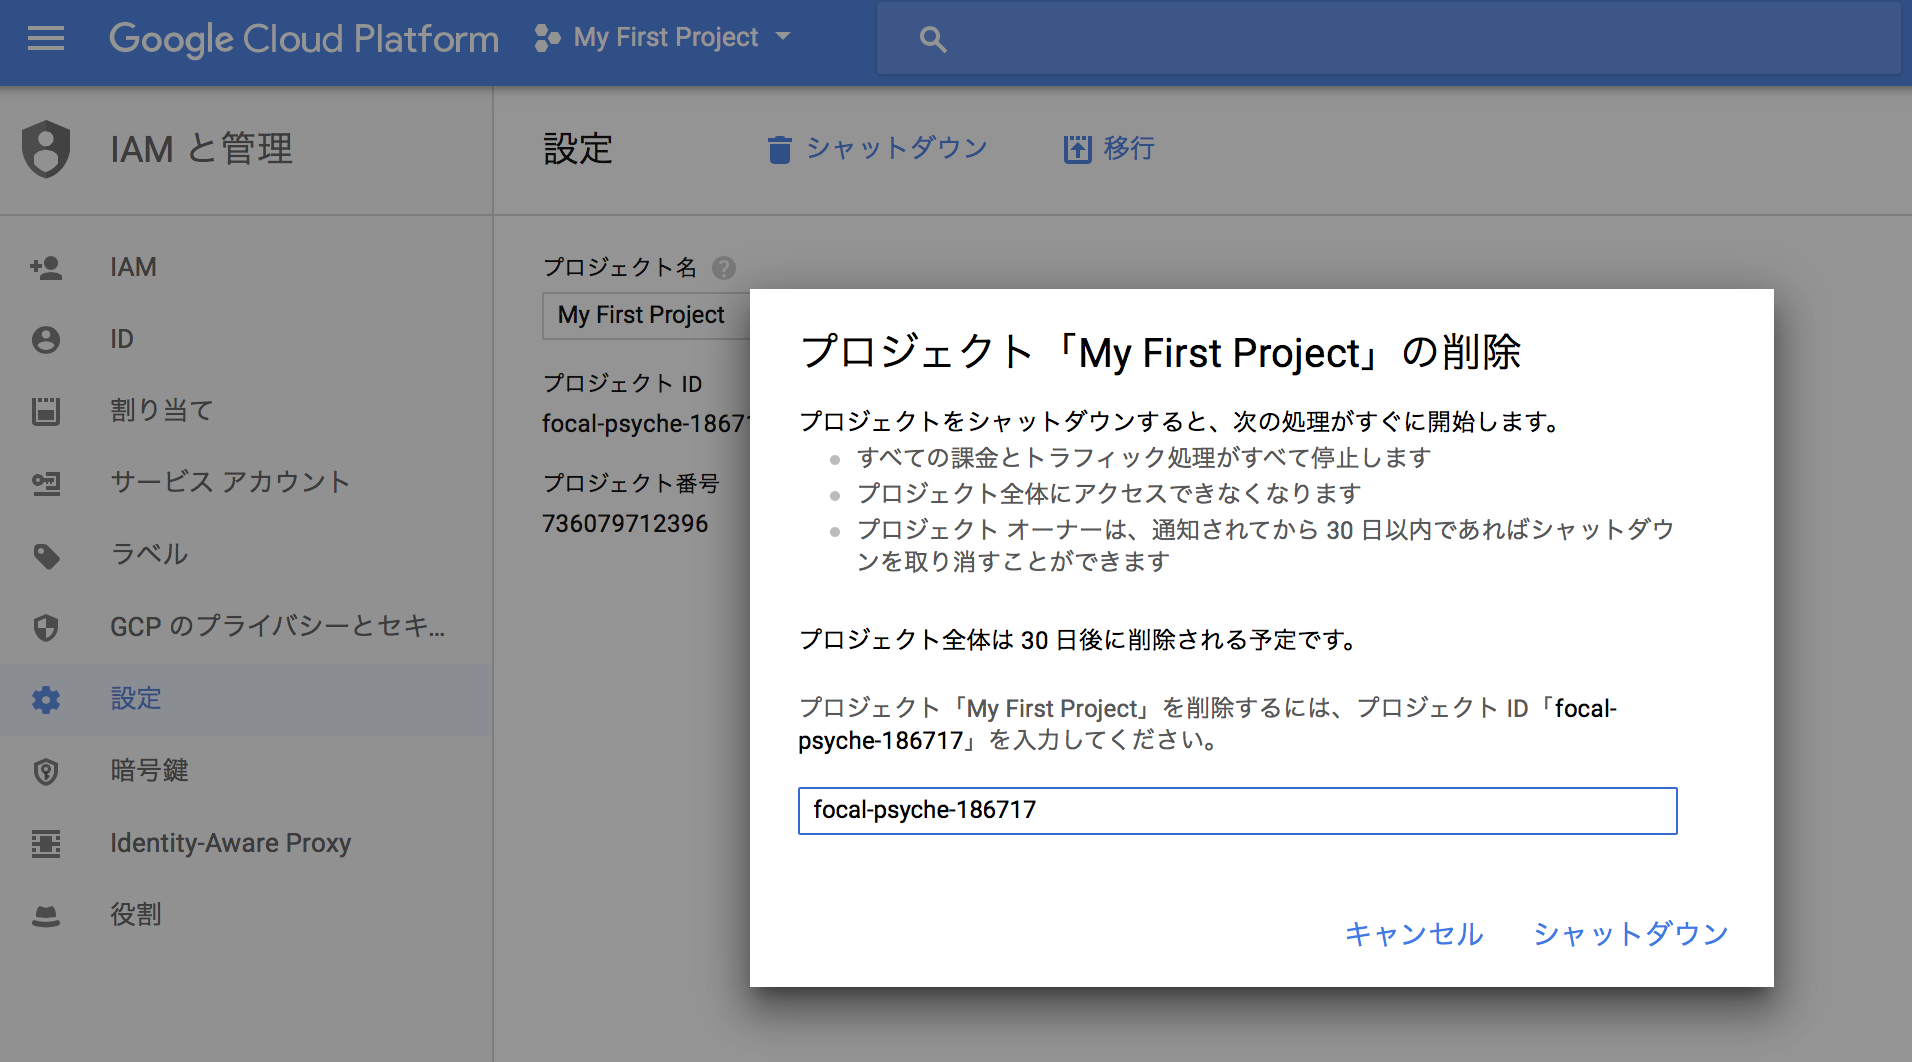Click the サービス アカウント key icon
This screenshot has height=1062, width=1912.
[46, 483]
